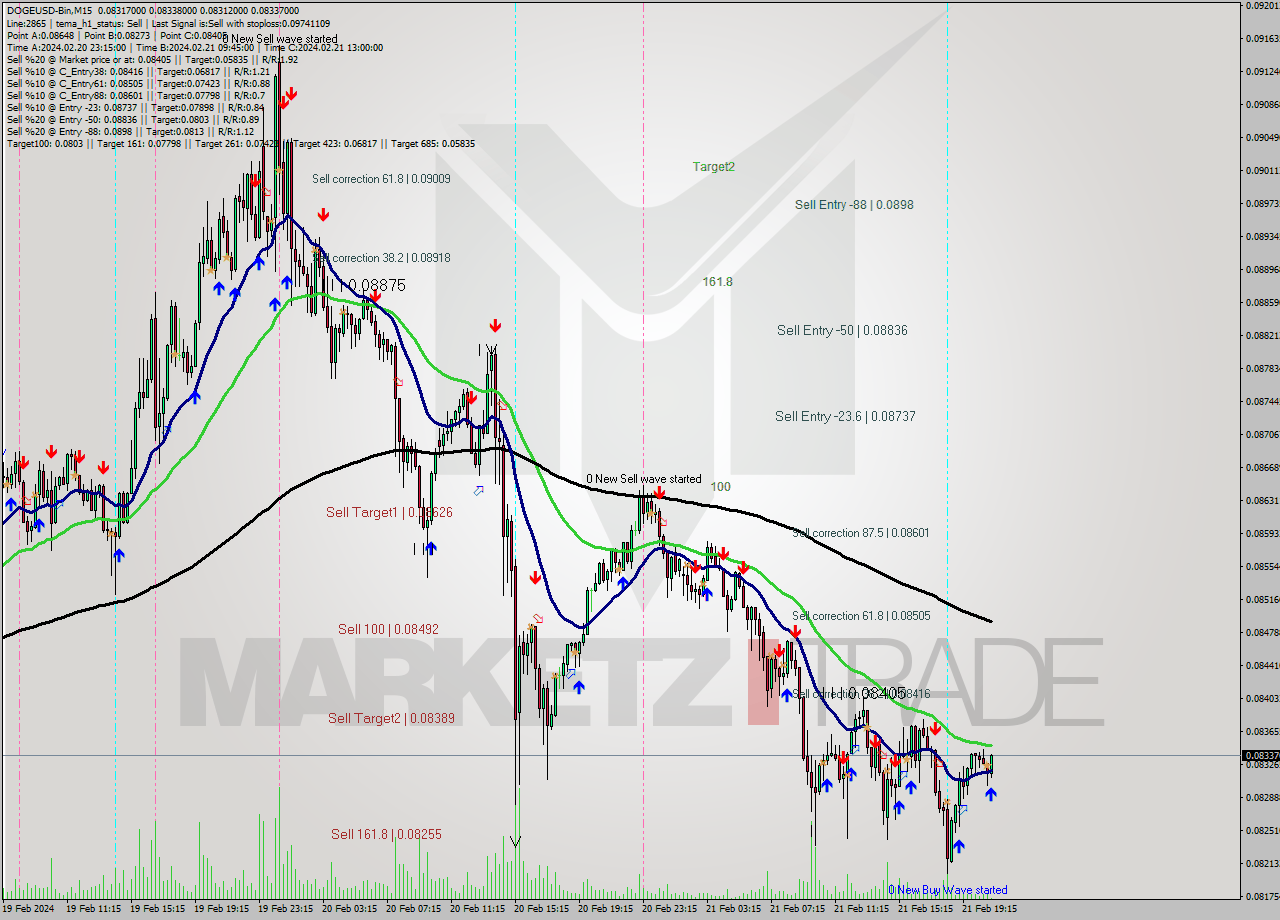Click the 'Line:2865 | tema_h1_status' info line

tap(168, 23)
